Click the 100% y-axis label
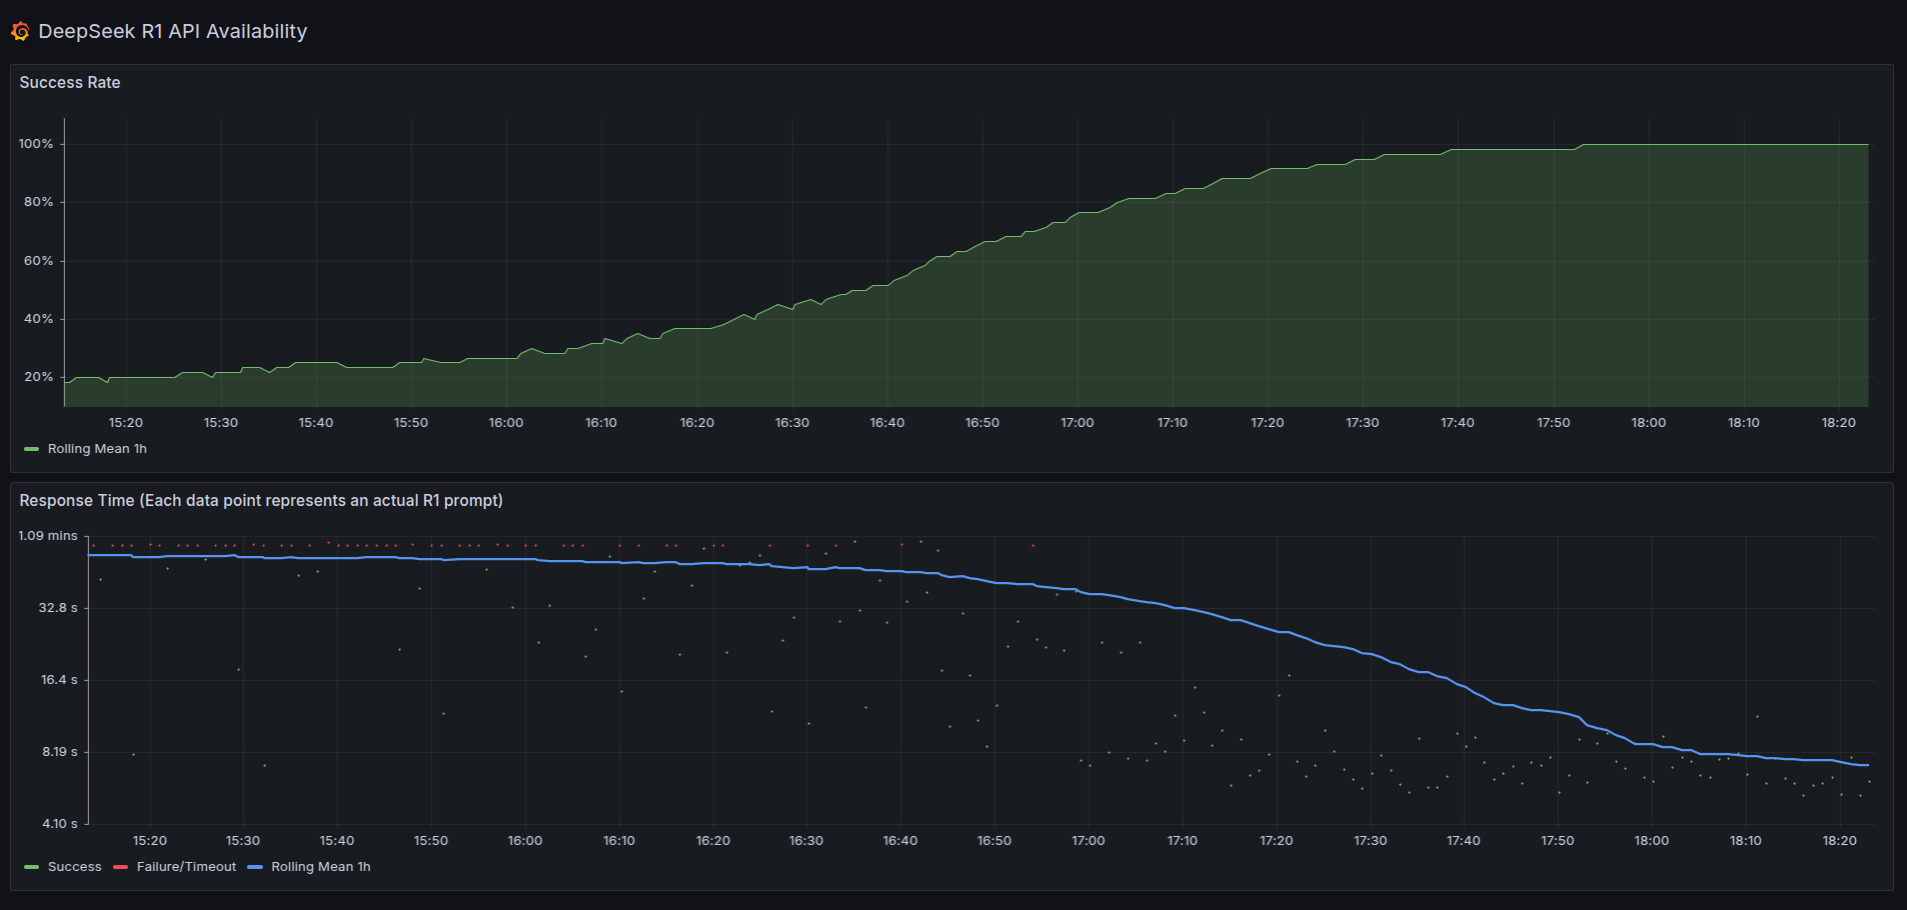 [36, 144]
